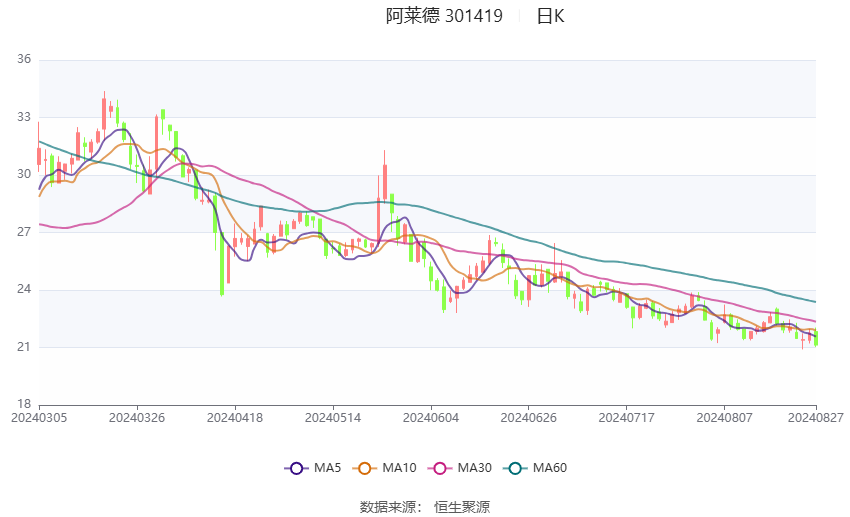Select the 20240305 x-axis date label
Viewport: 850px width, 517px height.
(39, 418)
